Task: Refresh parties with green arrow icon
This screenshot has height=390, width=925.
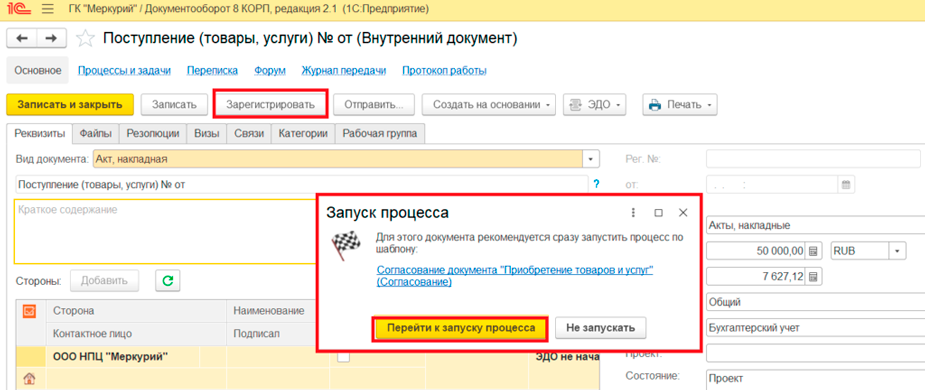Action: 168,281
